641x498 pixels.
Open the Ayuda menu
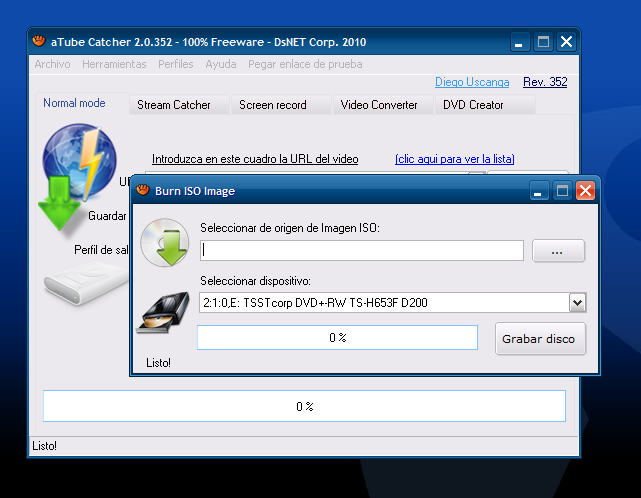pyautogui.click(x=220, y=64)
